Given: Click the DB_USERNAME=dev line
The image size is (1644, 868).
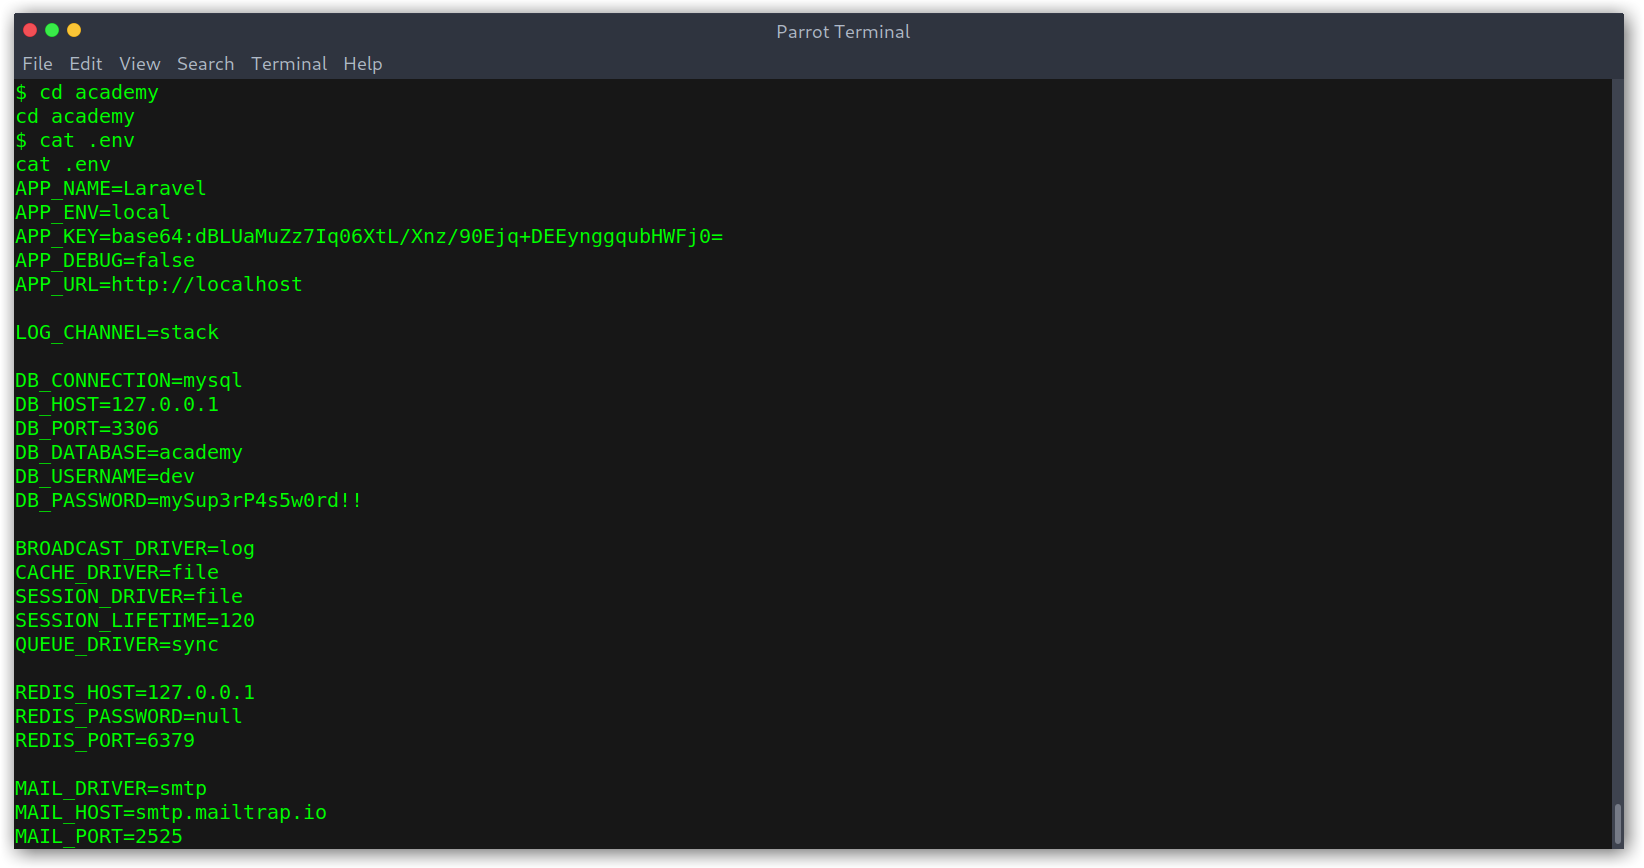Looking at the screenshot, I should click(105, 477).
